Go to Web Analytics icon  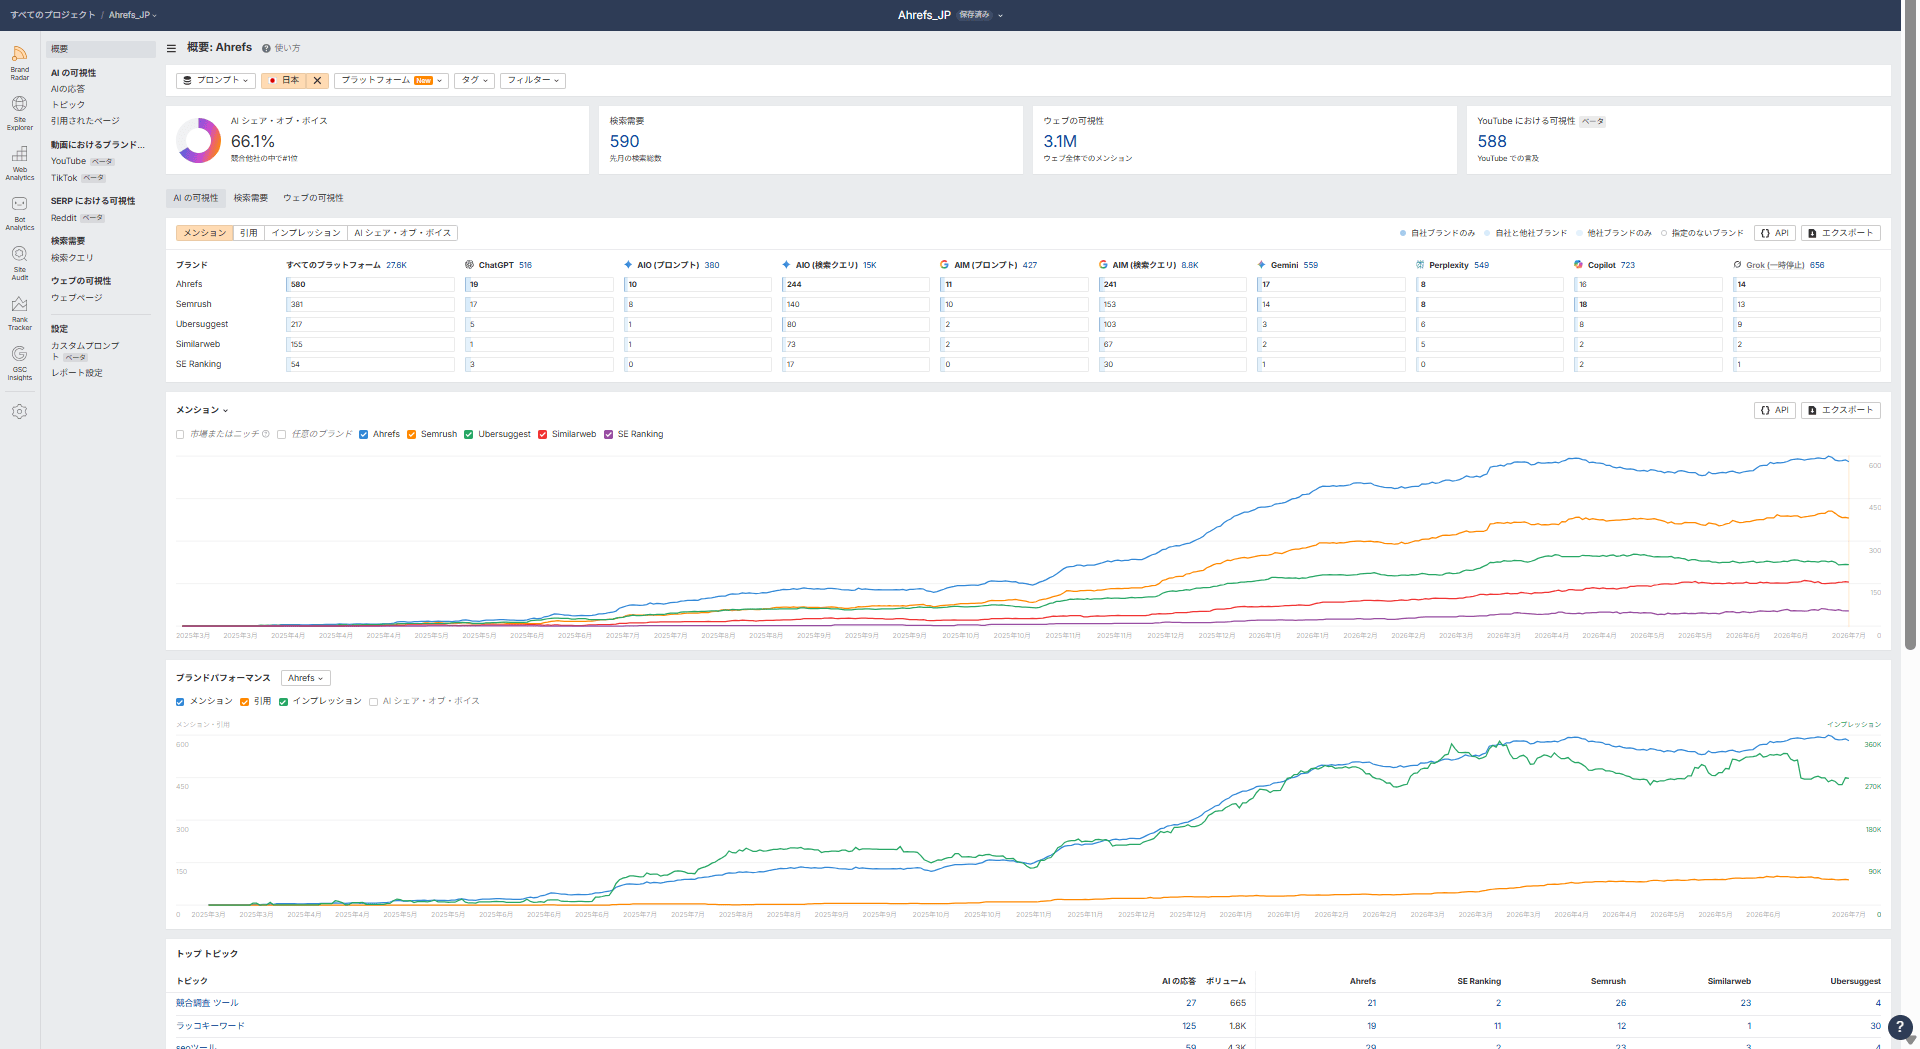pyautogui.click(x=20, y=163)
